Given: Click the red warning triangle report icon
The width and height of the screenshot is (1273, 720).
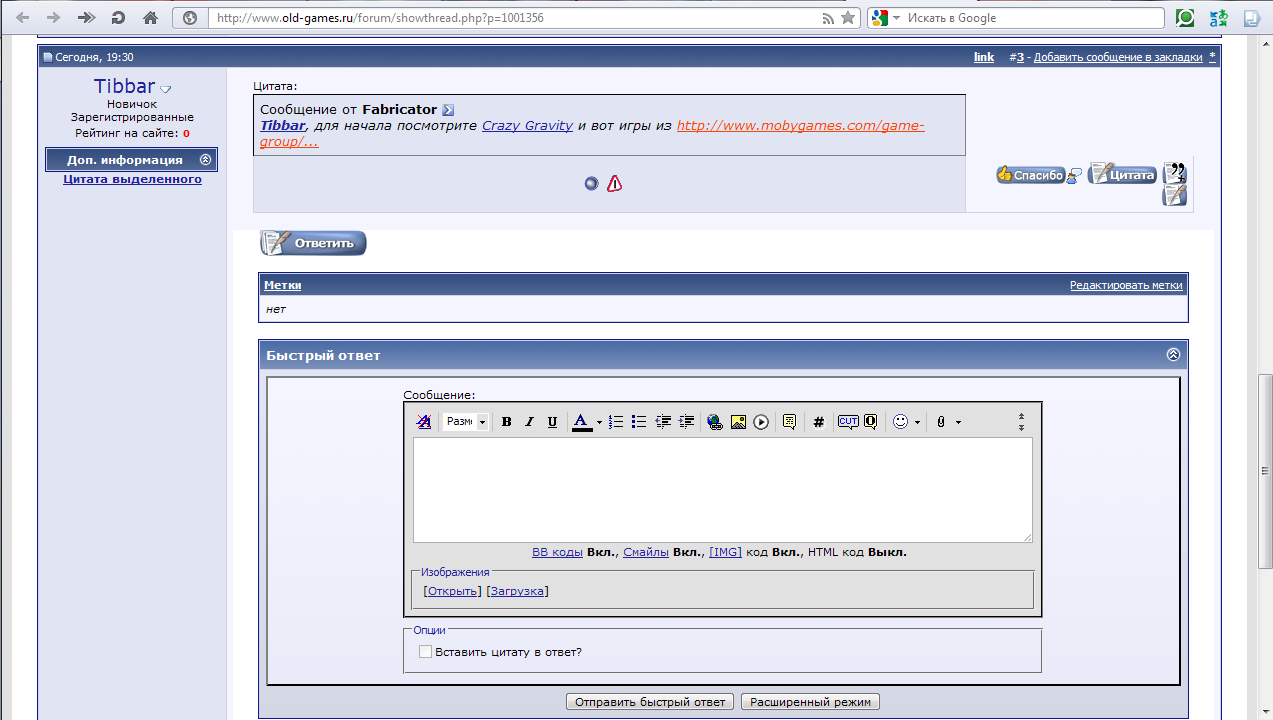Looking at the screenshot, I should pos(614,183).
